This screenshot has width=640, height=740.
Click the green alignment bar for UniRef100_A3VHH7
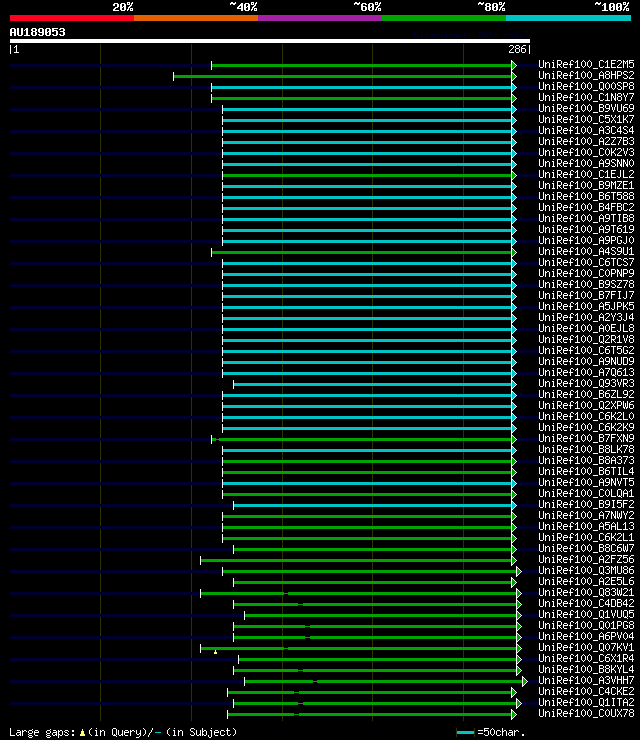[384, 681]
